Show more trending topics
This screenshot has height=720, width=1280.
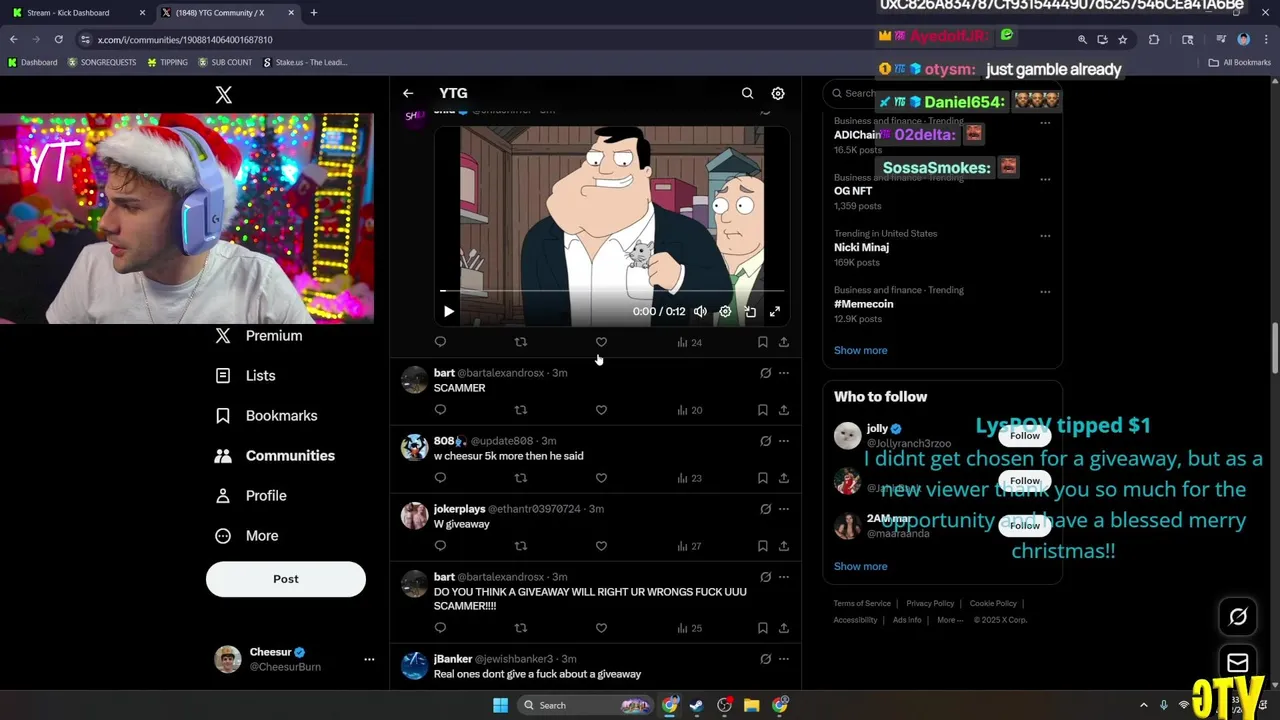coord(861,350)
